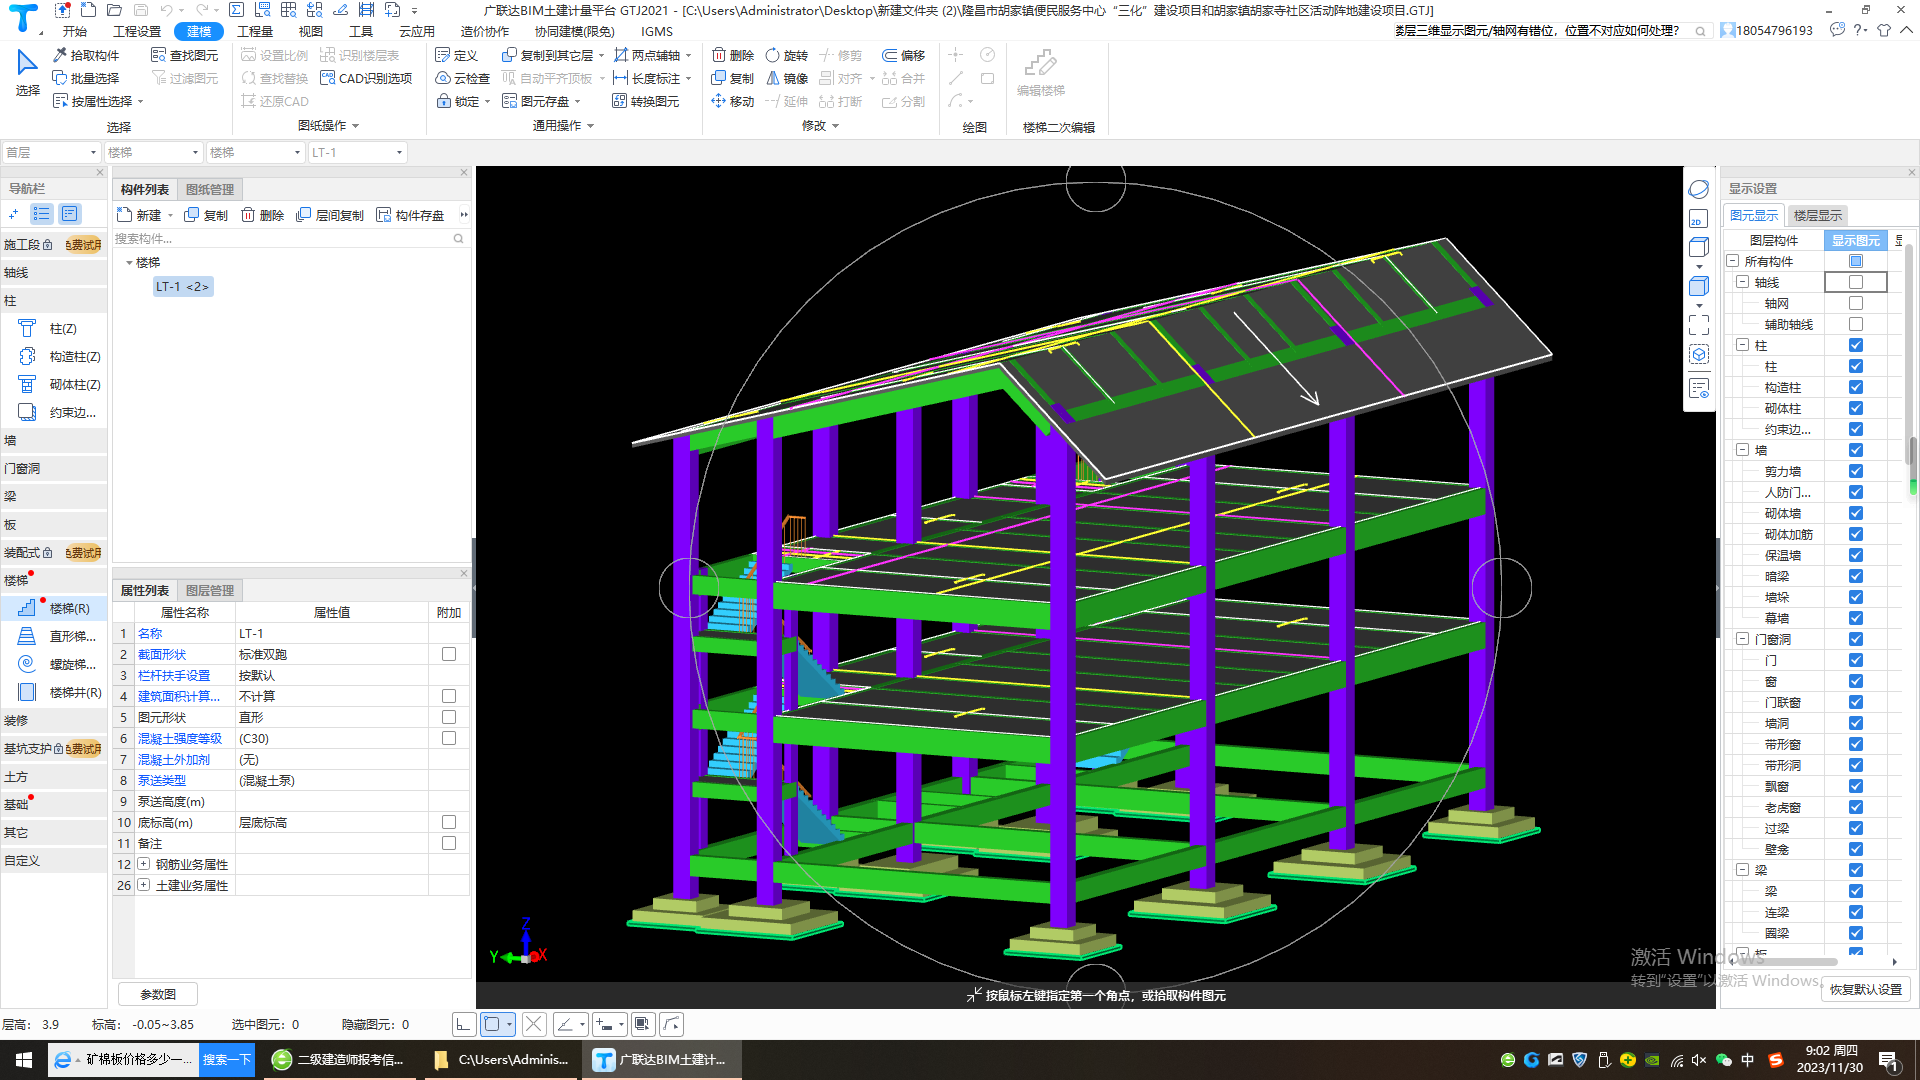Click the 定义 (Define) tool
Screen dimensions: 1920x1080
click(x=457, y=55)
